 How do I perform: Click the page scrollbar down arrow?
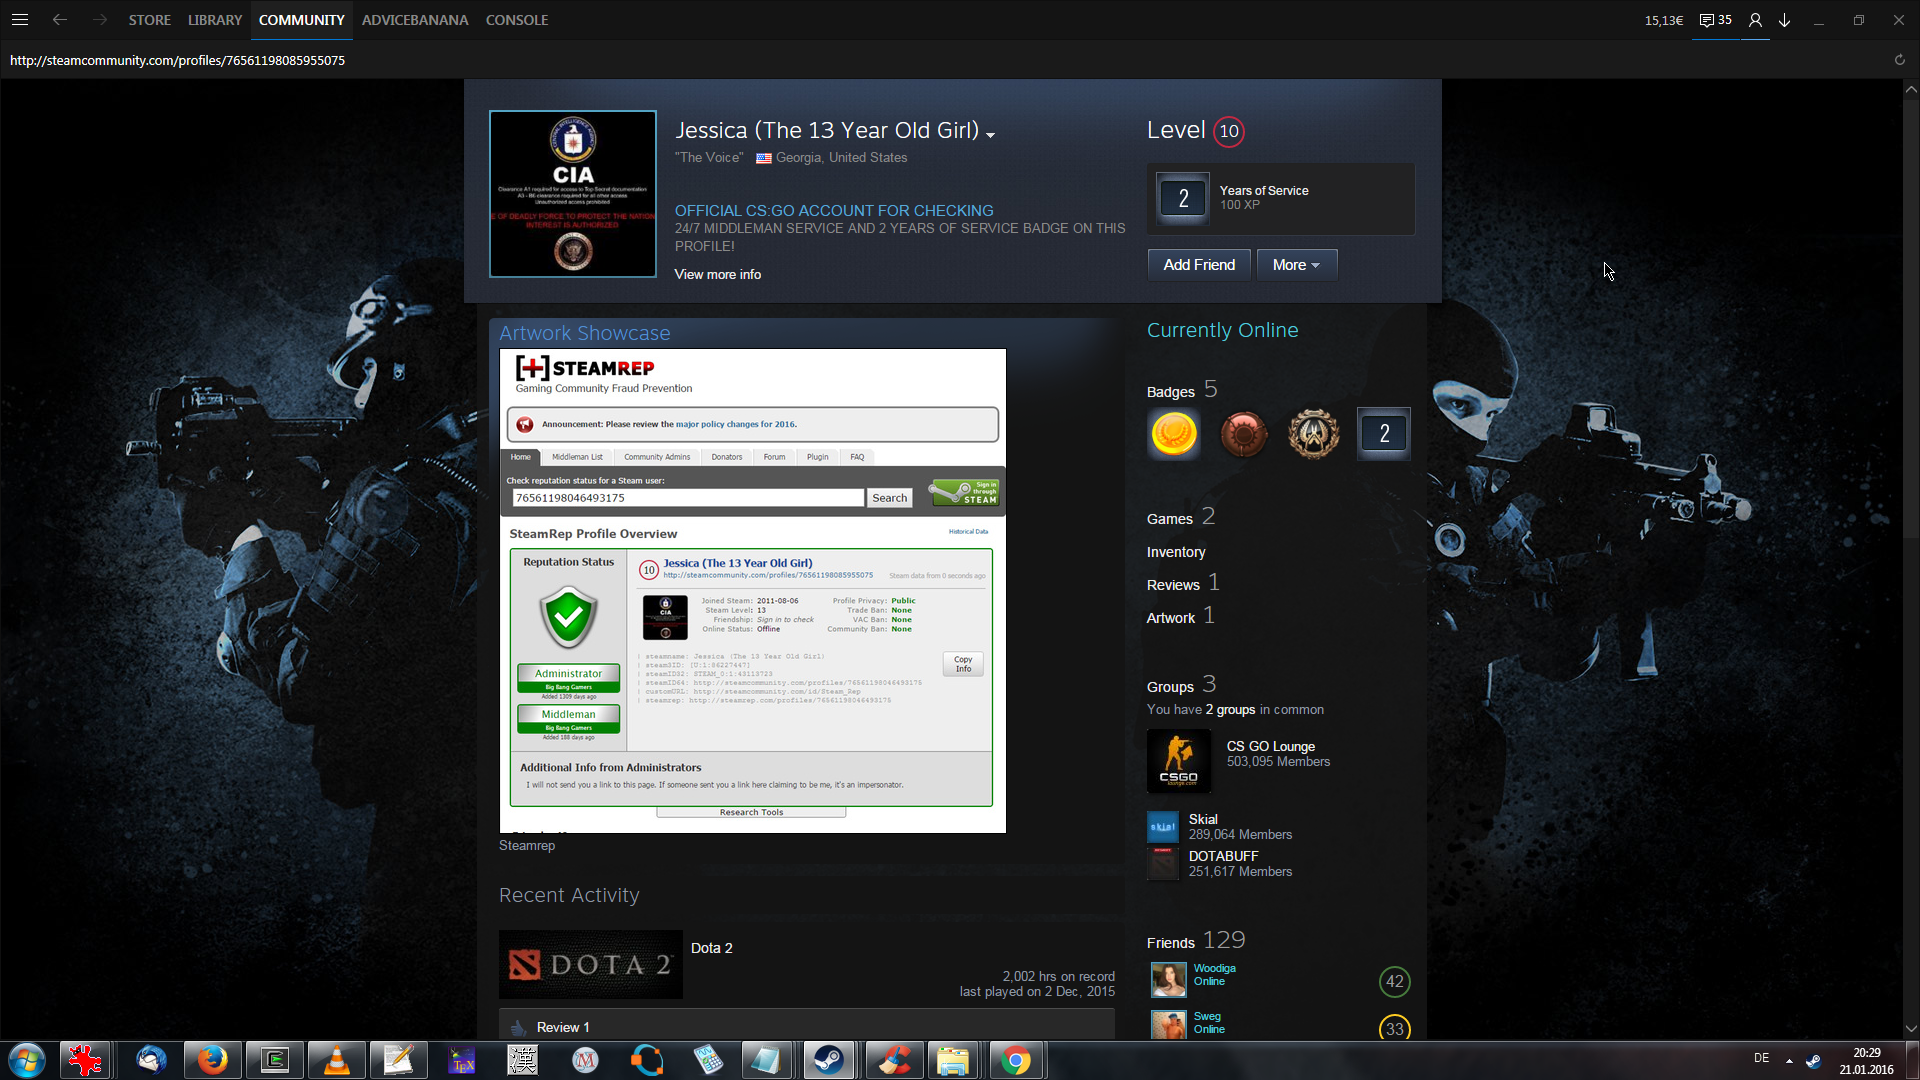tap(1911, 1028)
